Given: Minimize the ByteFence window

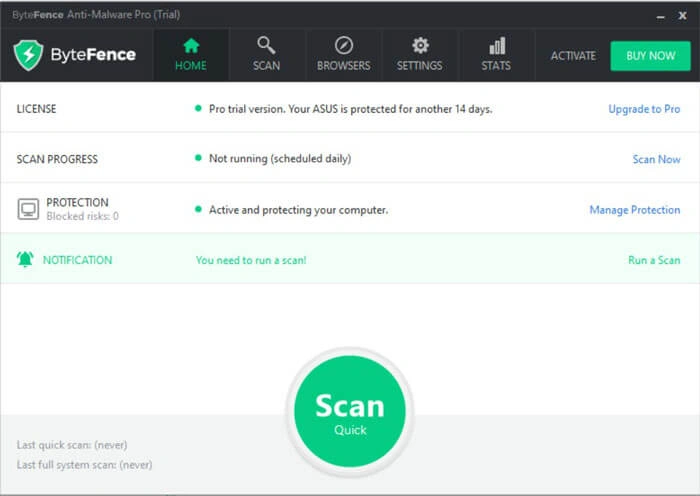Looking at the screenshot, I should 661,17.
